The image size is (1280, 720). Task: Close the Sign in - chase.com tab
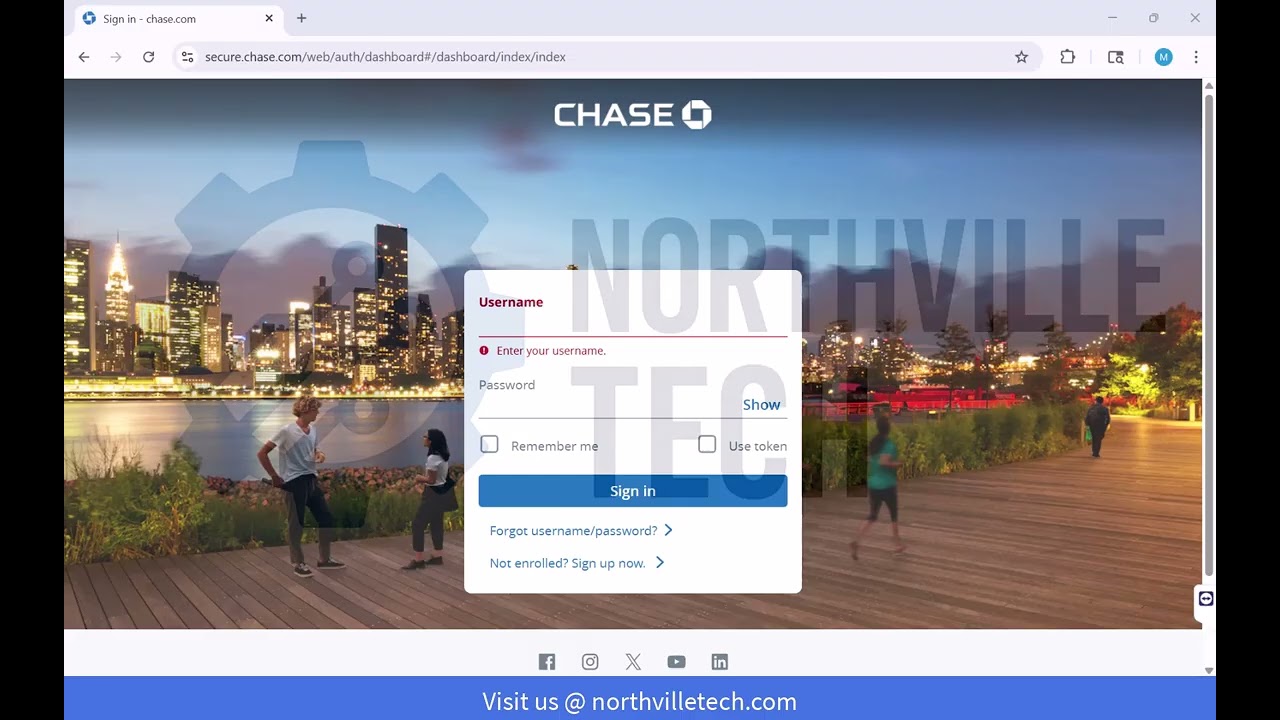click(269, 18)
